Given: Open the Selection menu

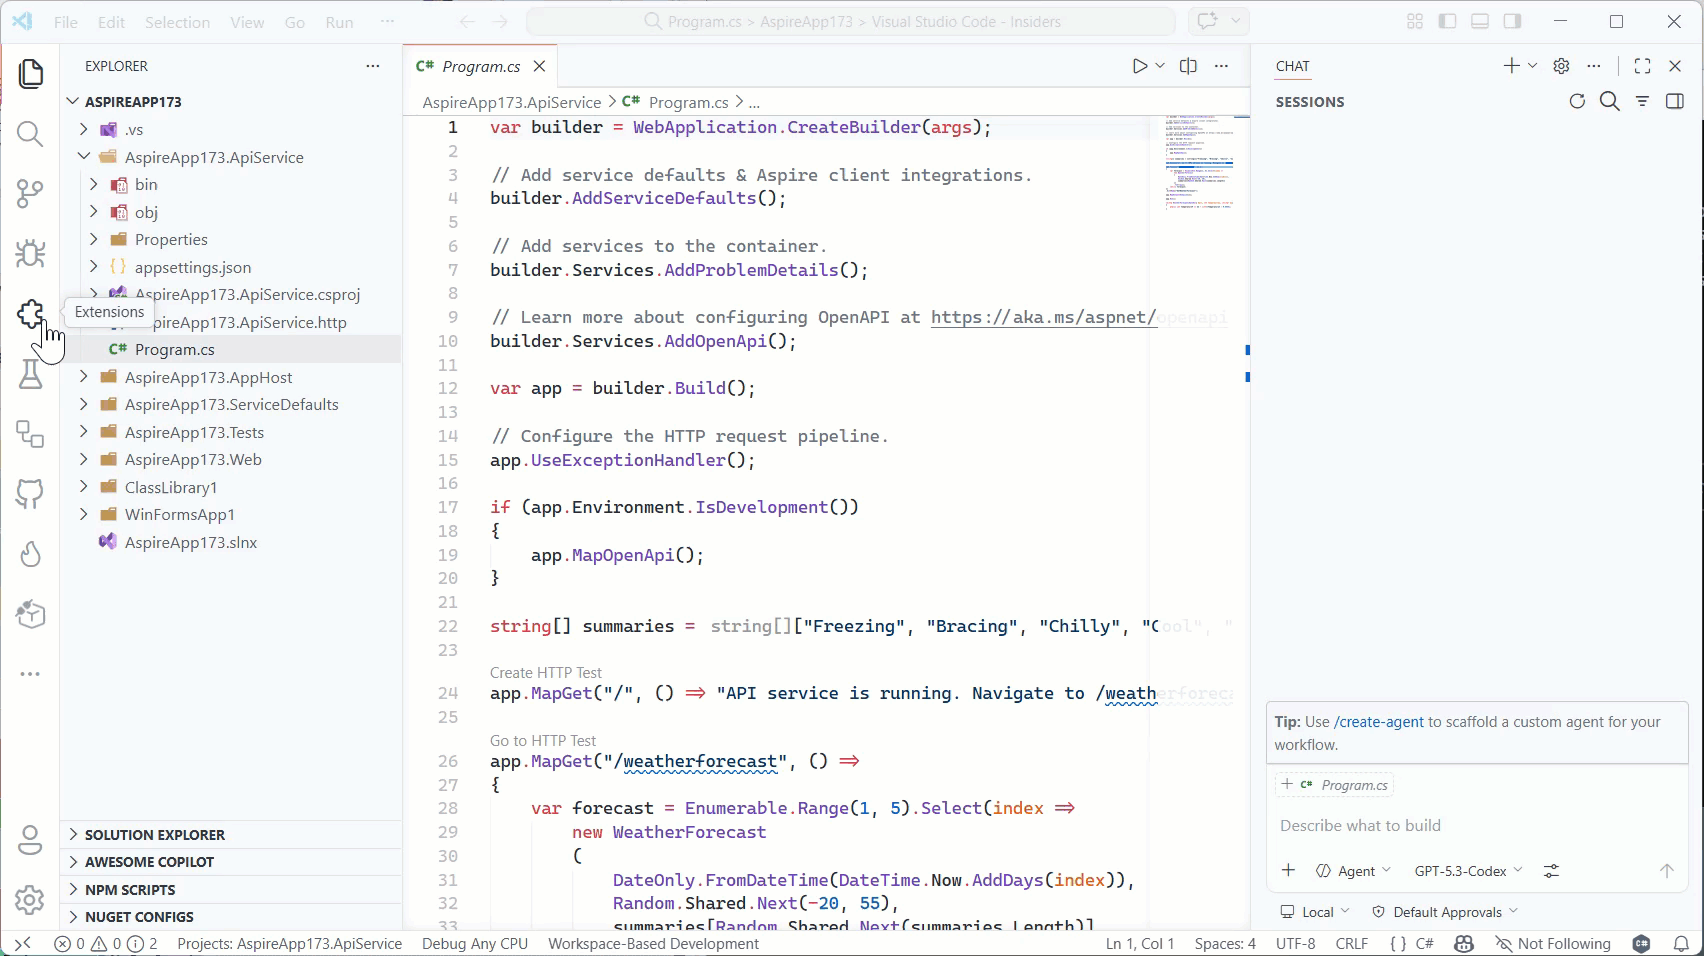Looking at the screenshot, I should pos(177,21).
